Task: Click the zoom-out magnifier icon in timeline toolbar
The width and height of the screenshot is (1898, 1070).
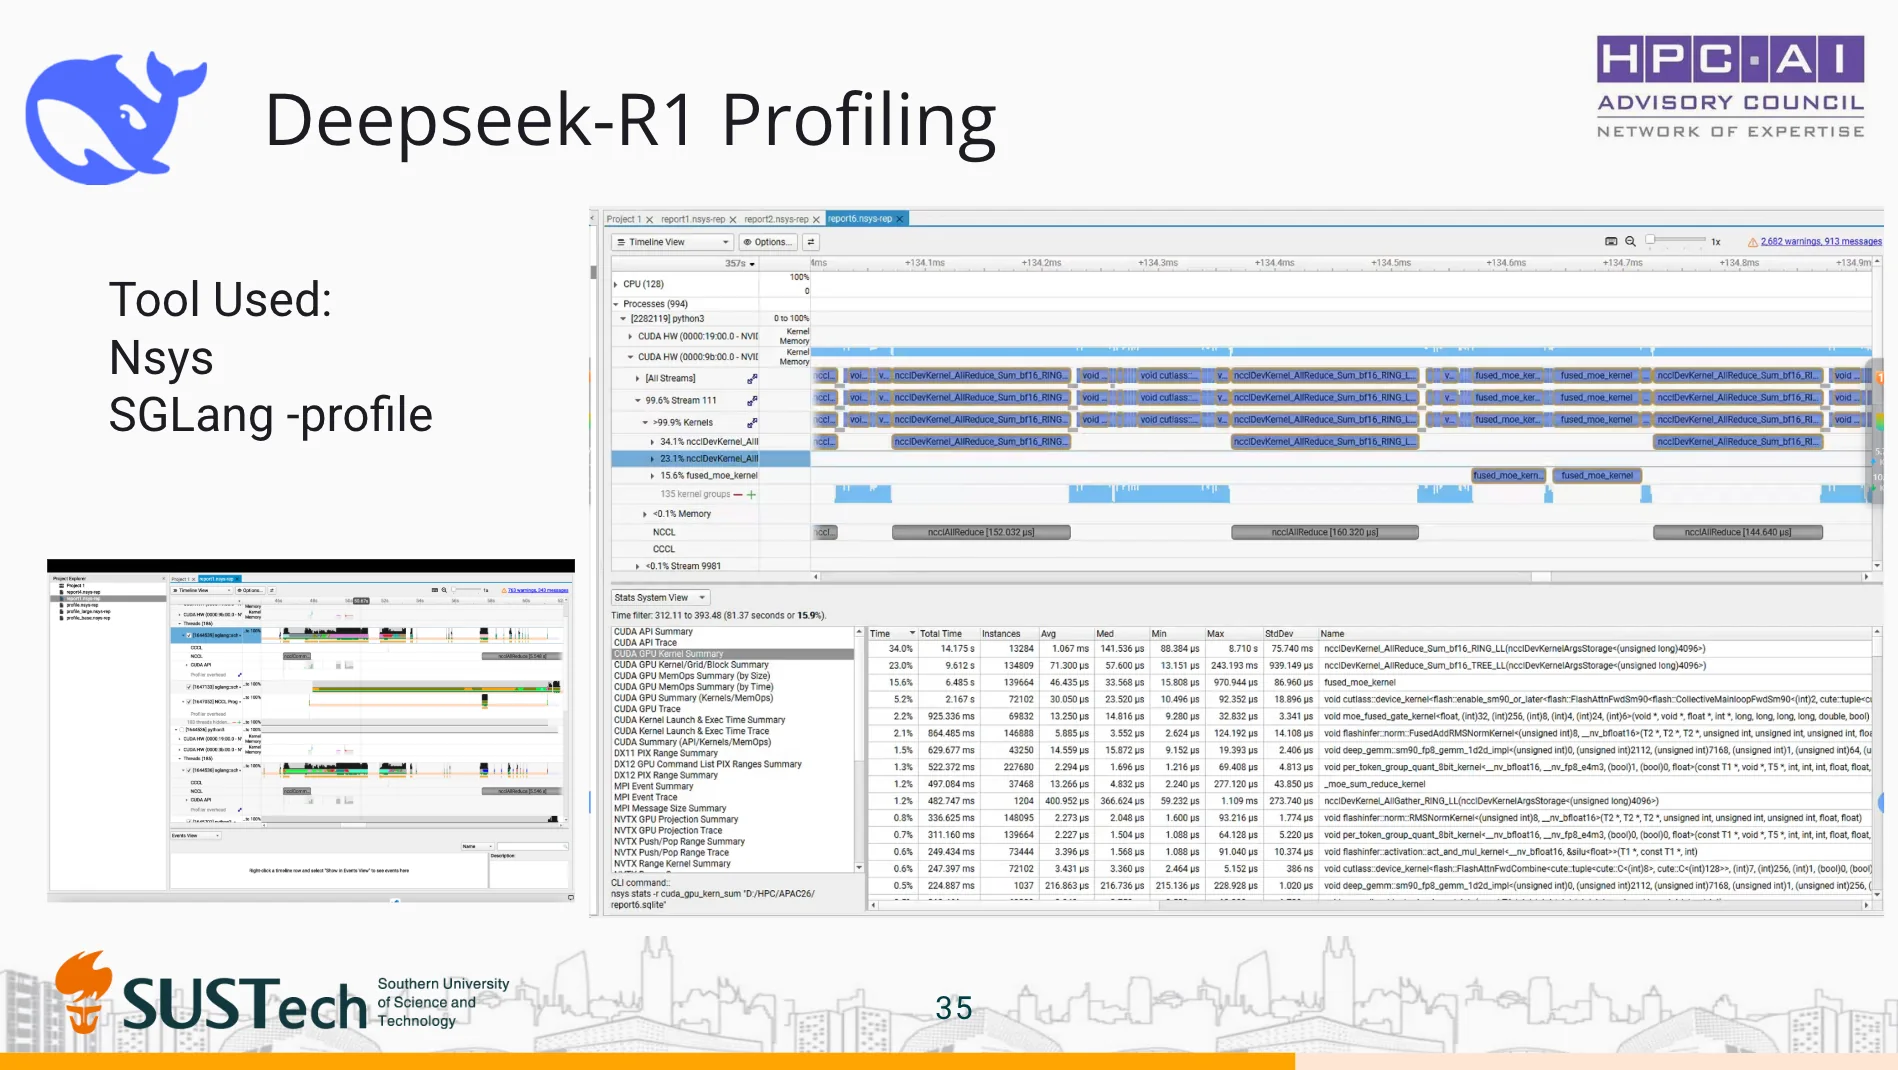Action: 1630,242
